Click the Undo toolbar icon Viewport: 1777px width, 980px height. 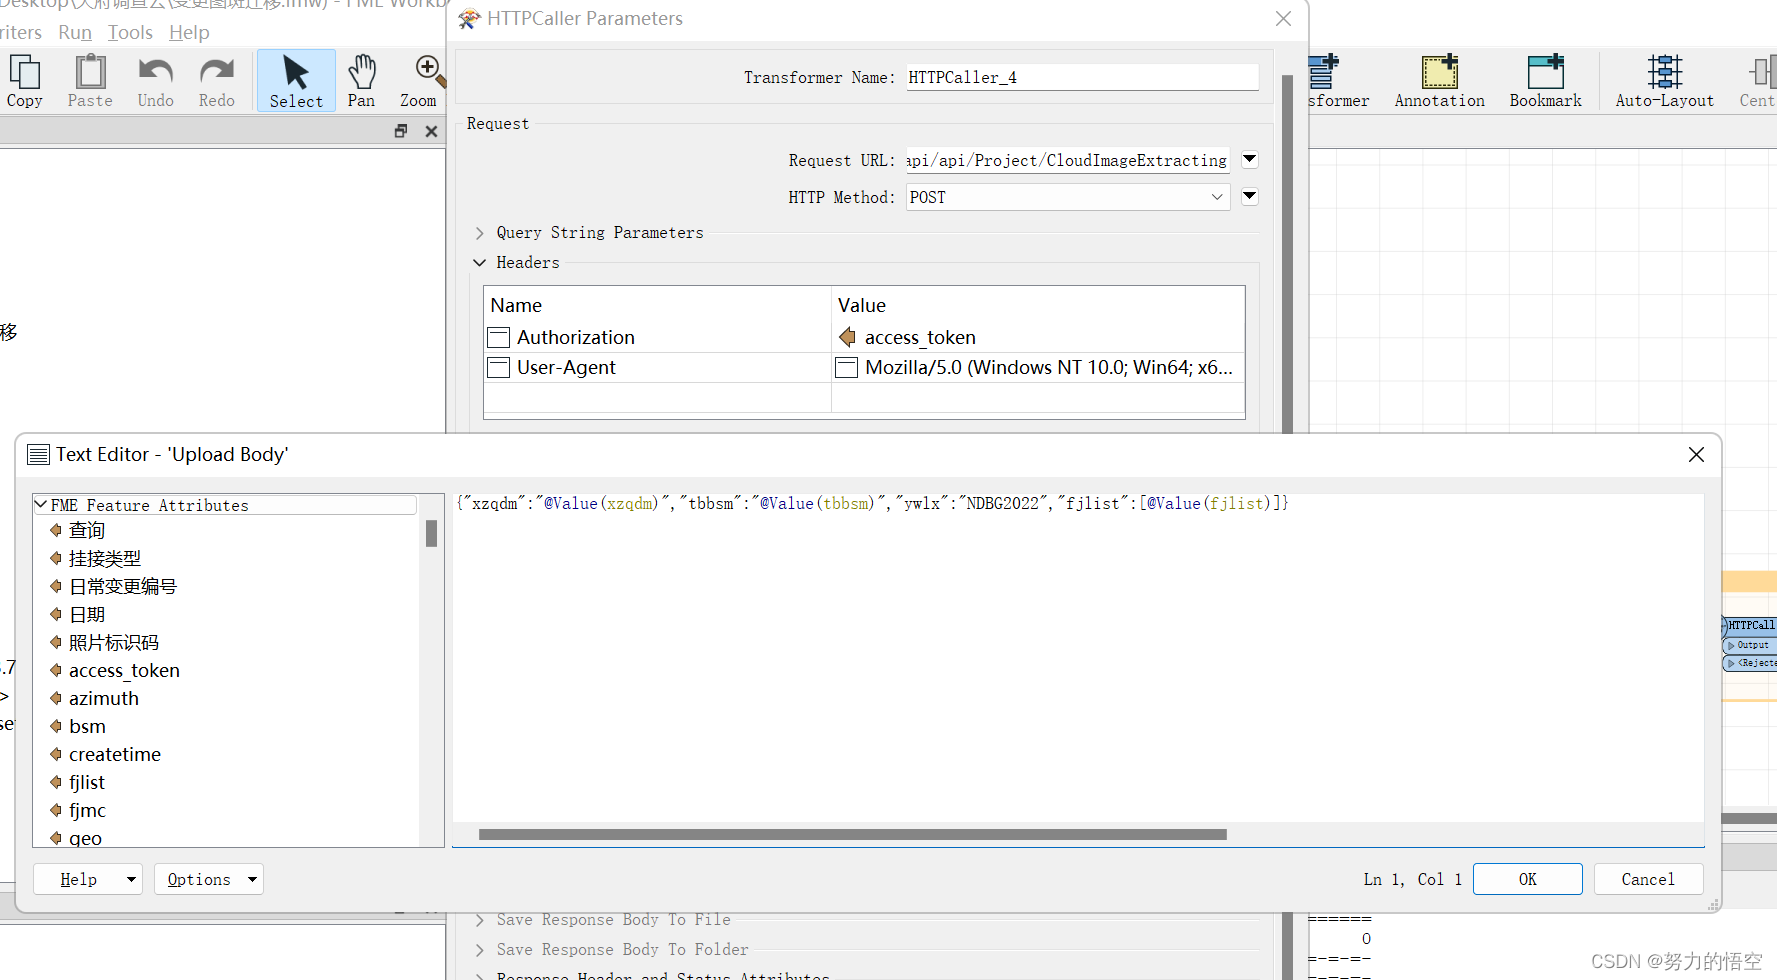point(155,81)
